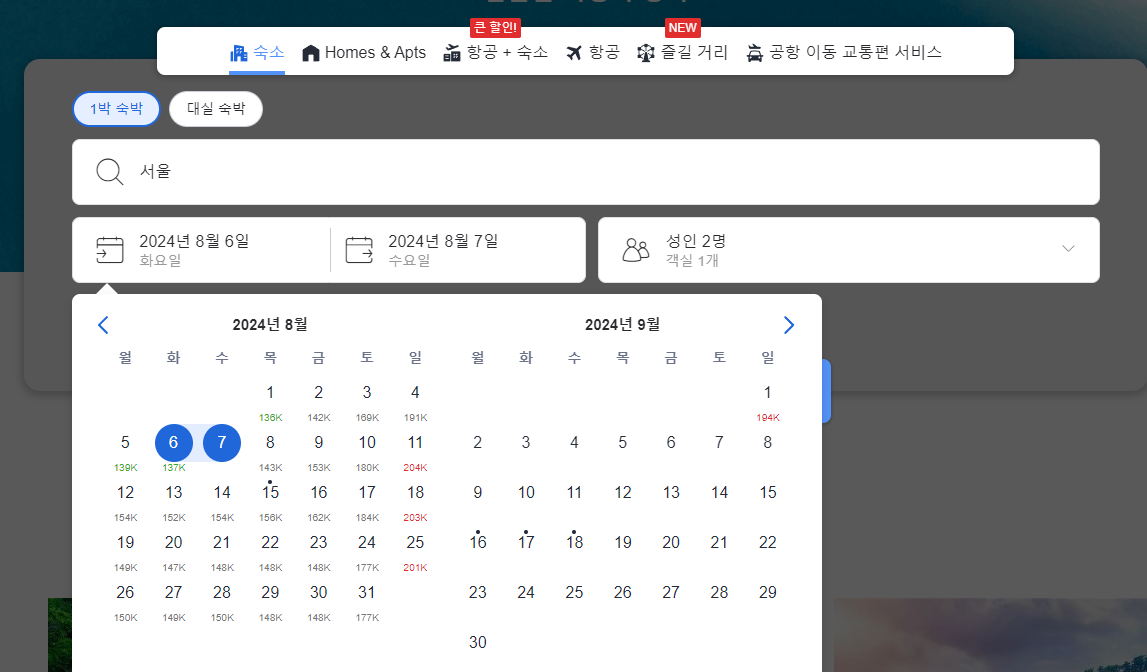Click the ferris wheel icon for 즐길 거리

[646, 53]
